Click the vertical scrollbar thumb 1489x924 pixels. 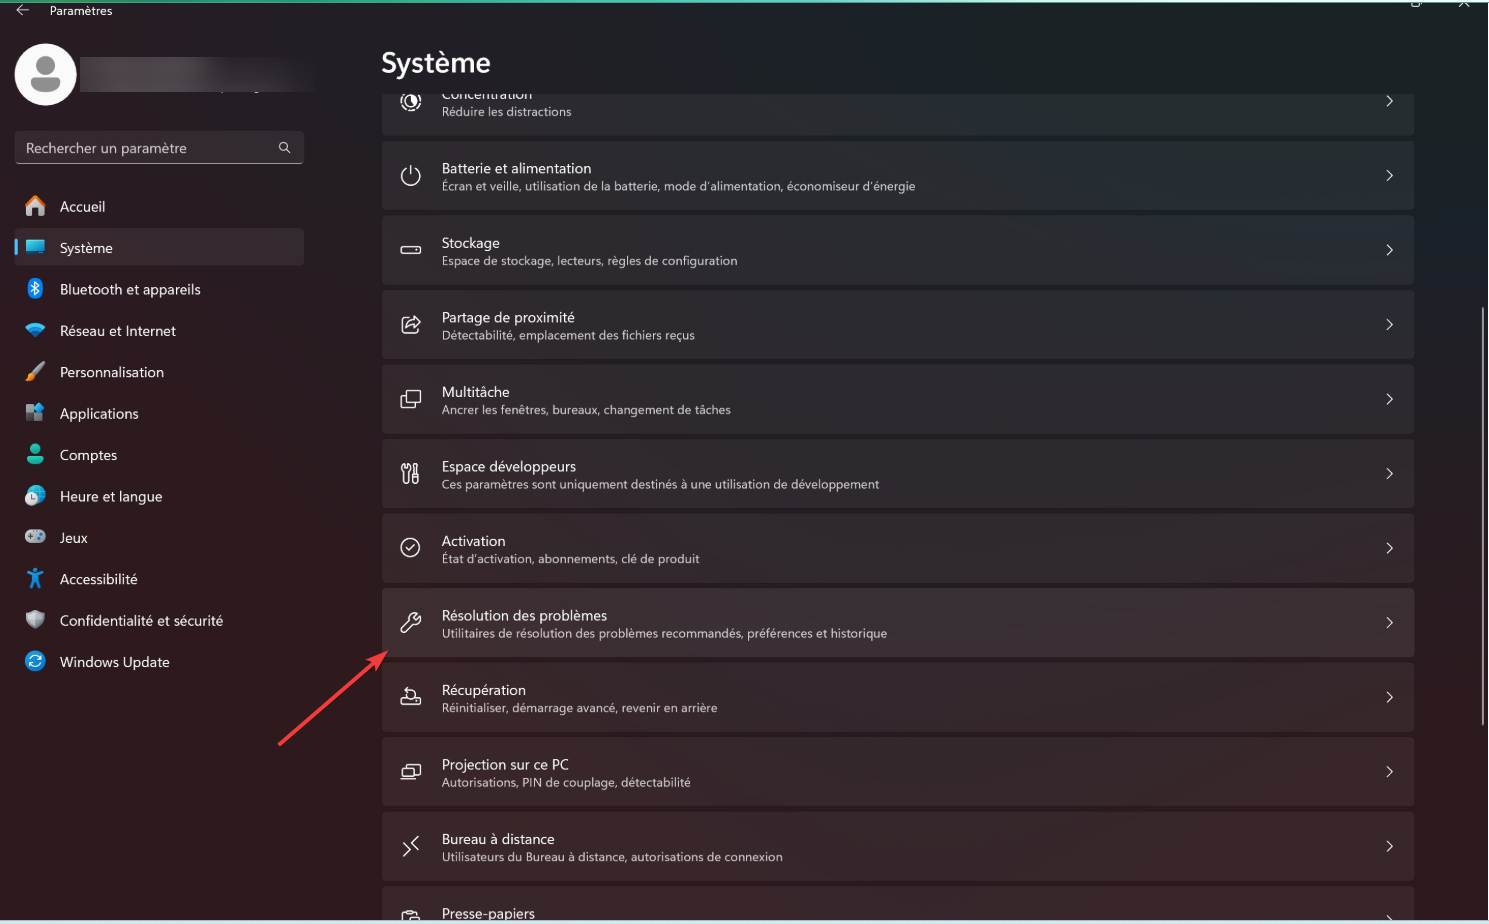pos(1482,516)
